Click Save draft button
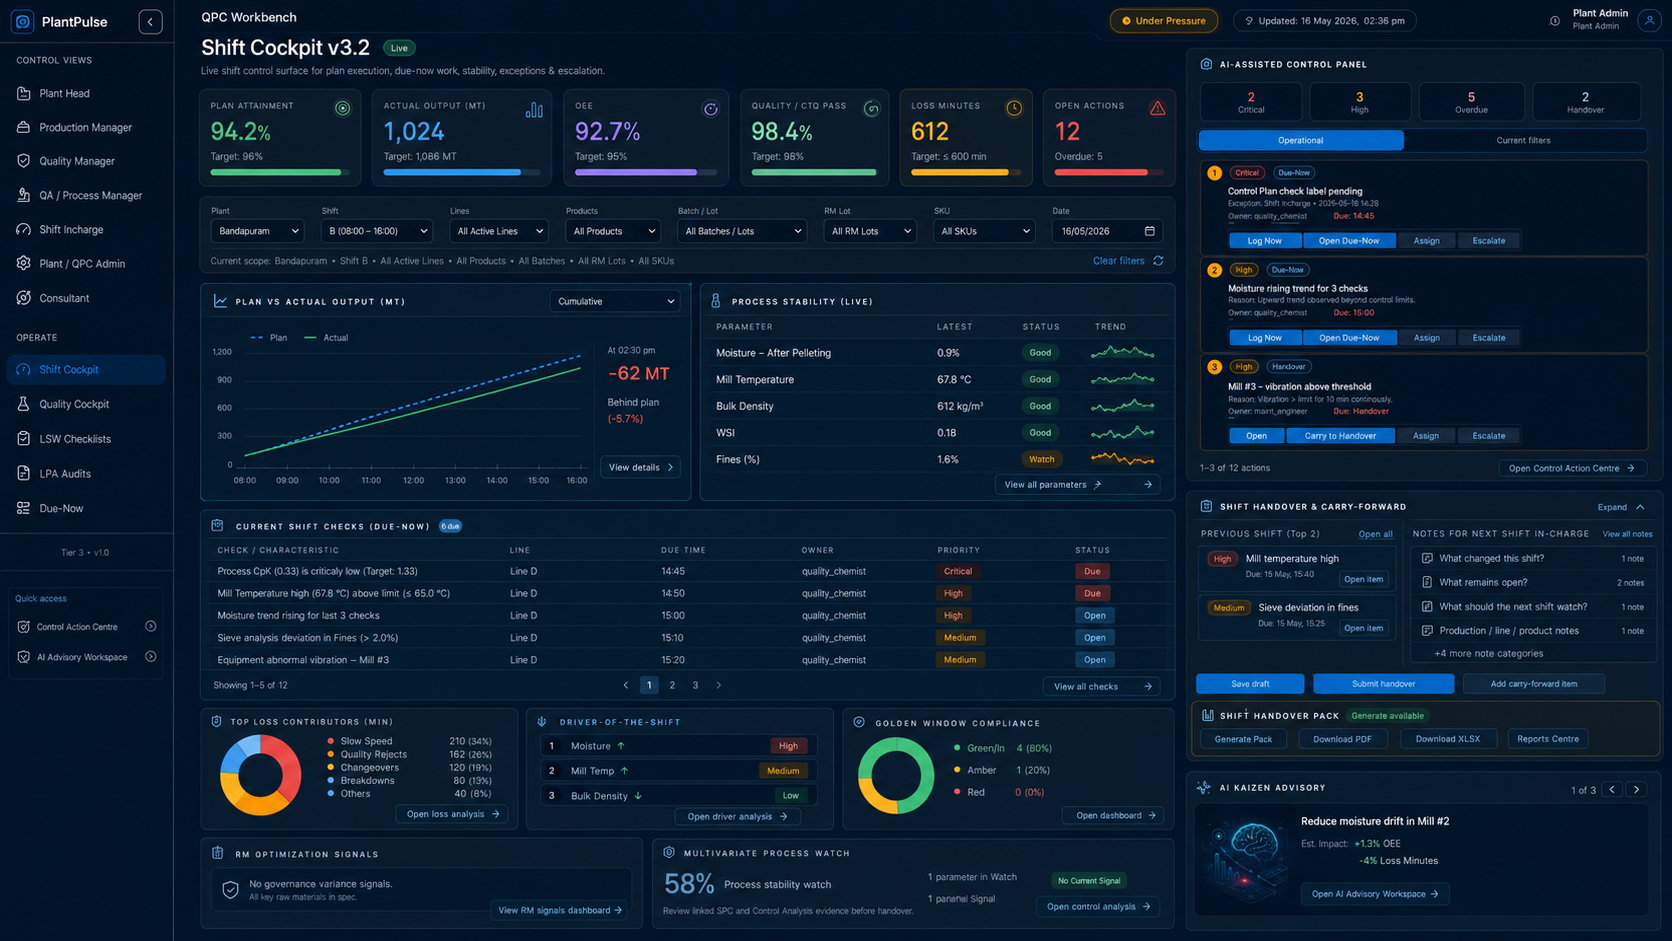 tap(1250, 684)
